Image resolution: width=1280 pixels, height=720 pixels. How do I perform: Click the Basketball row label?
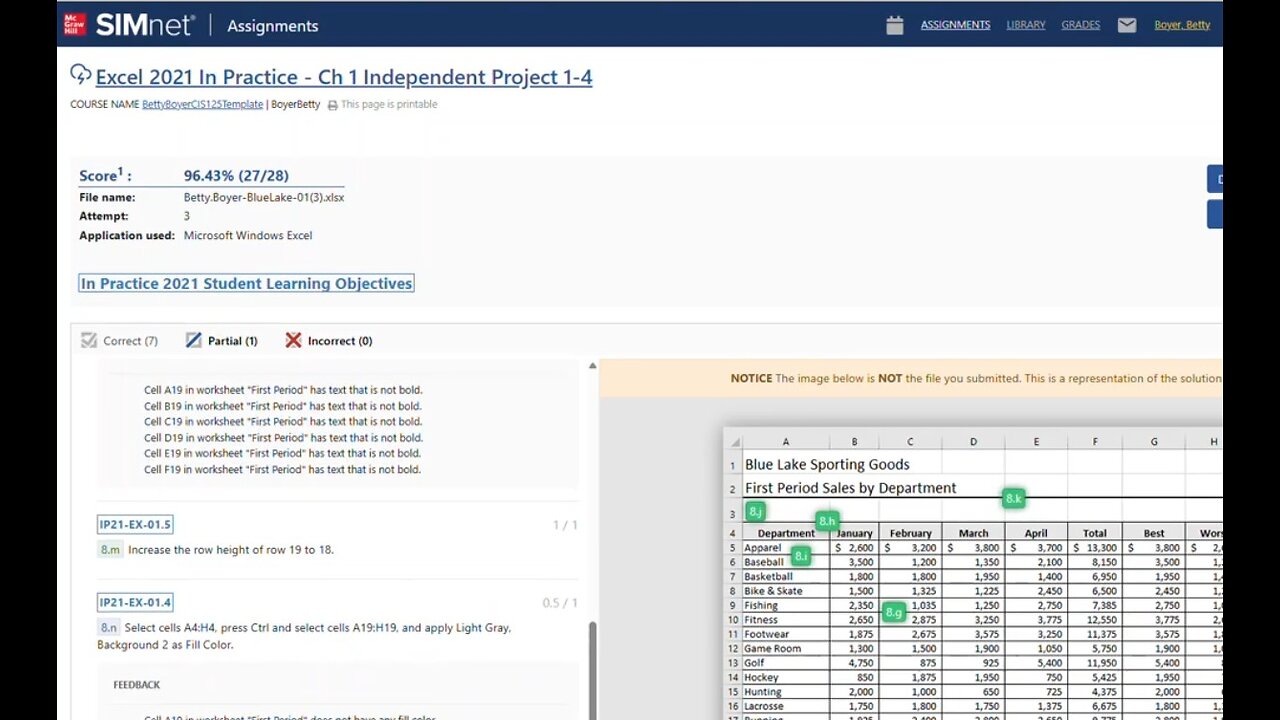point(768,576)
